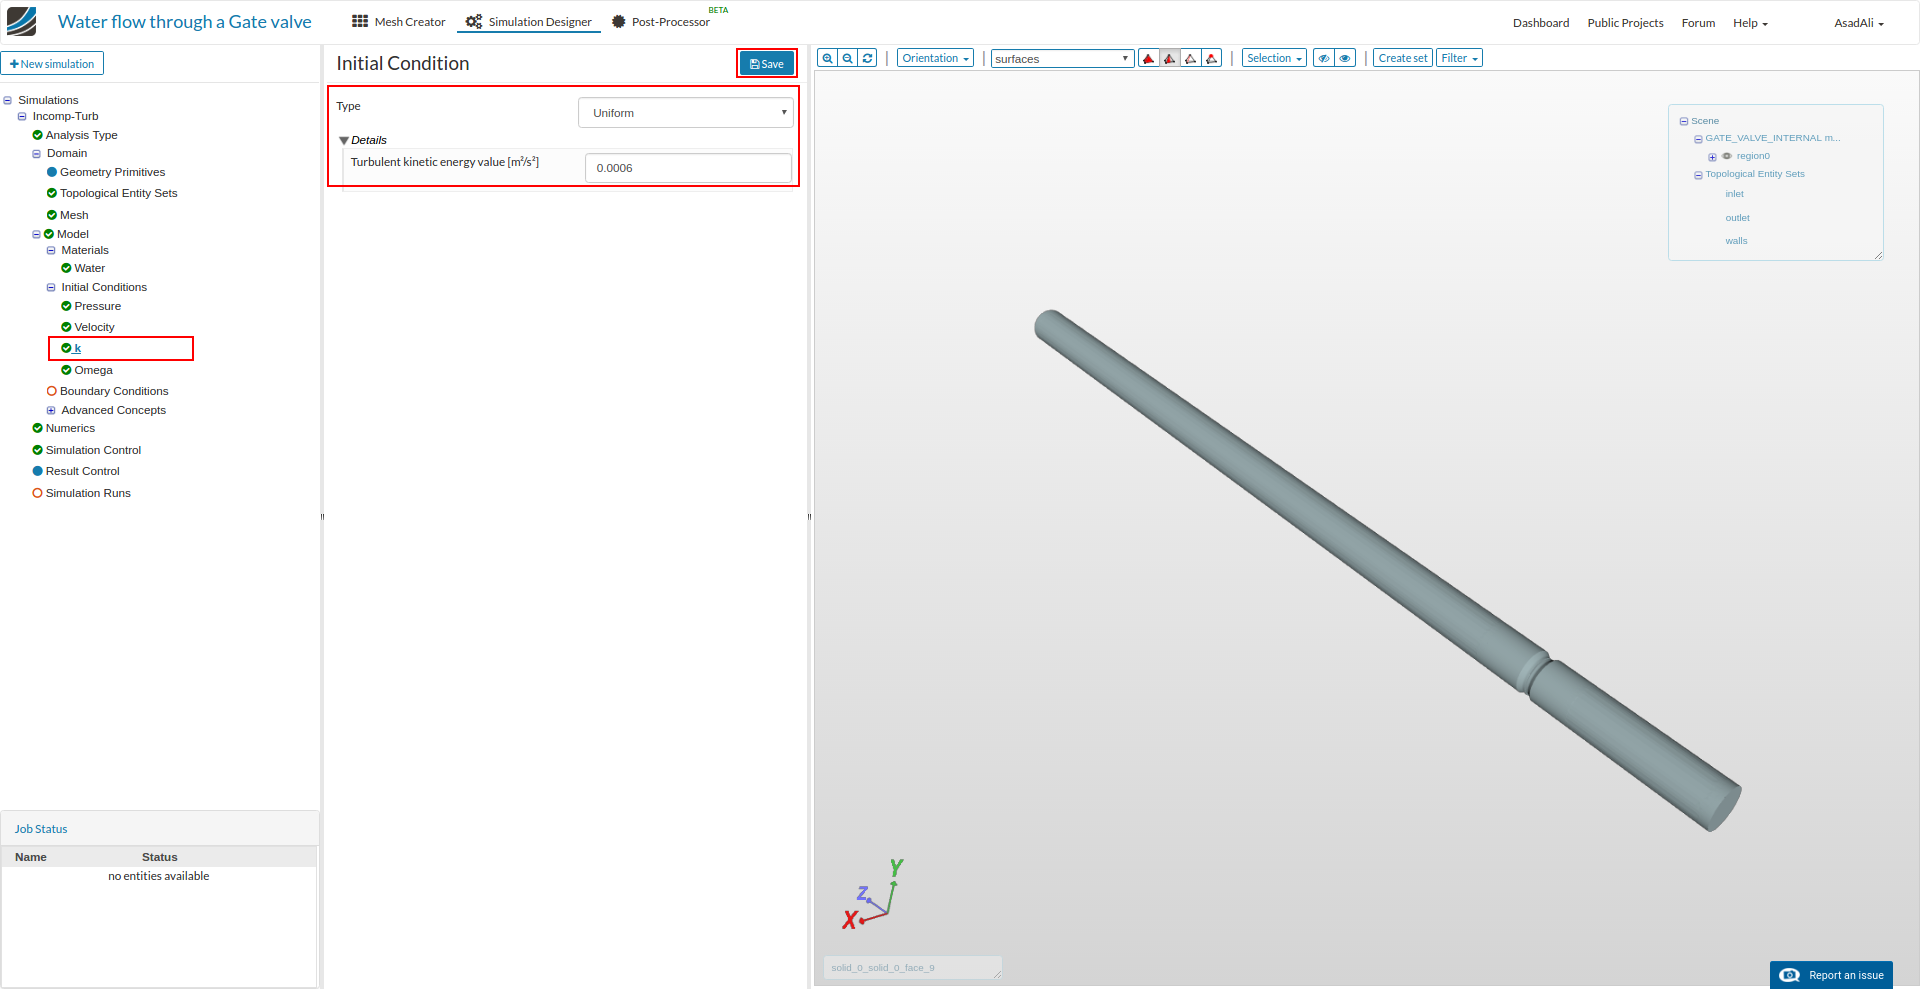The image size is (1920, 989).
Task: Save the initial condition
Action: [x=767, y=64]
